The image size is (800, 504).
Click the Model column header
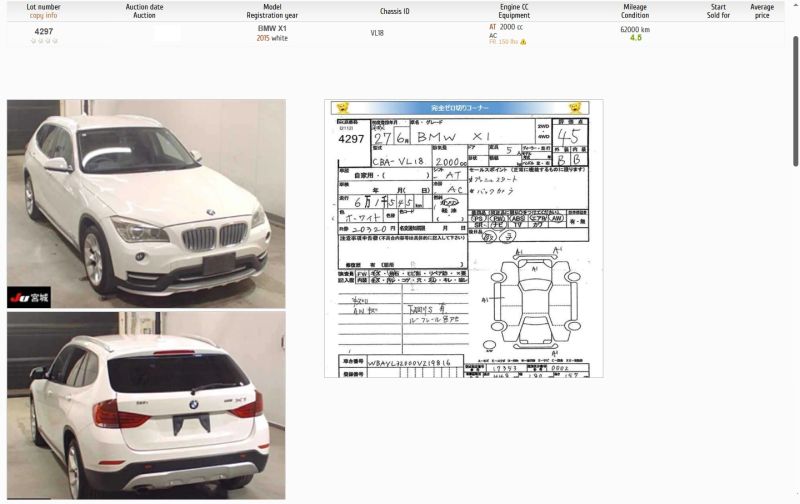click(272, 7)
